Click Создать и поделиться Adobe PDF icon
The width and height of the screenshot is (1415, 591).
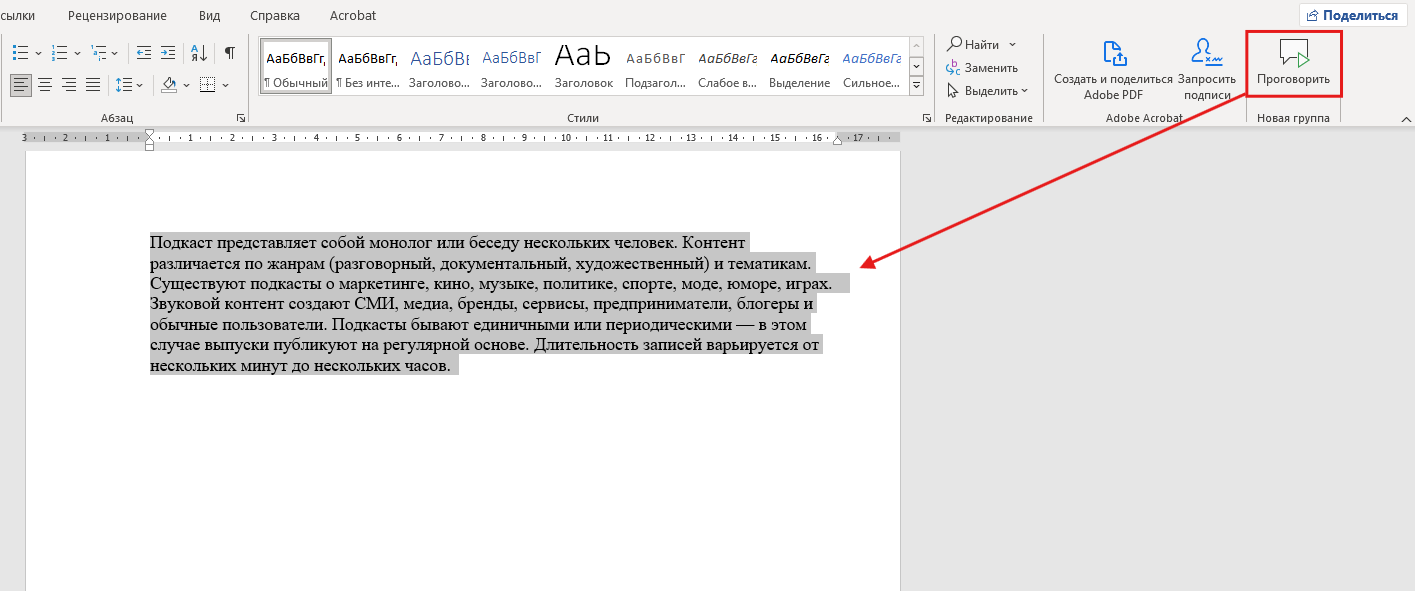pos(1113,54)
